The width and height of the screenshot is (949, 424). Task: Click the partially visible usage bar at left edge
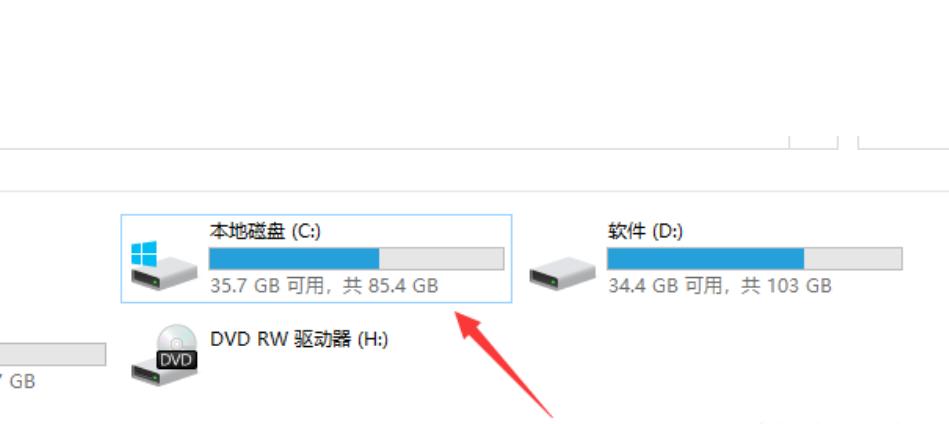(x=53, y=354)
